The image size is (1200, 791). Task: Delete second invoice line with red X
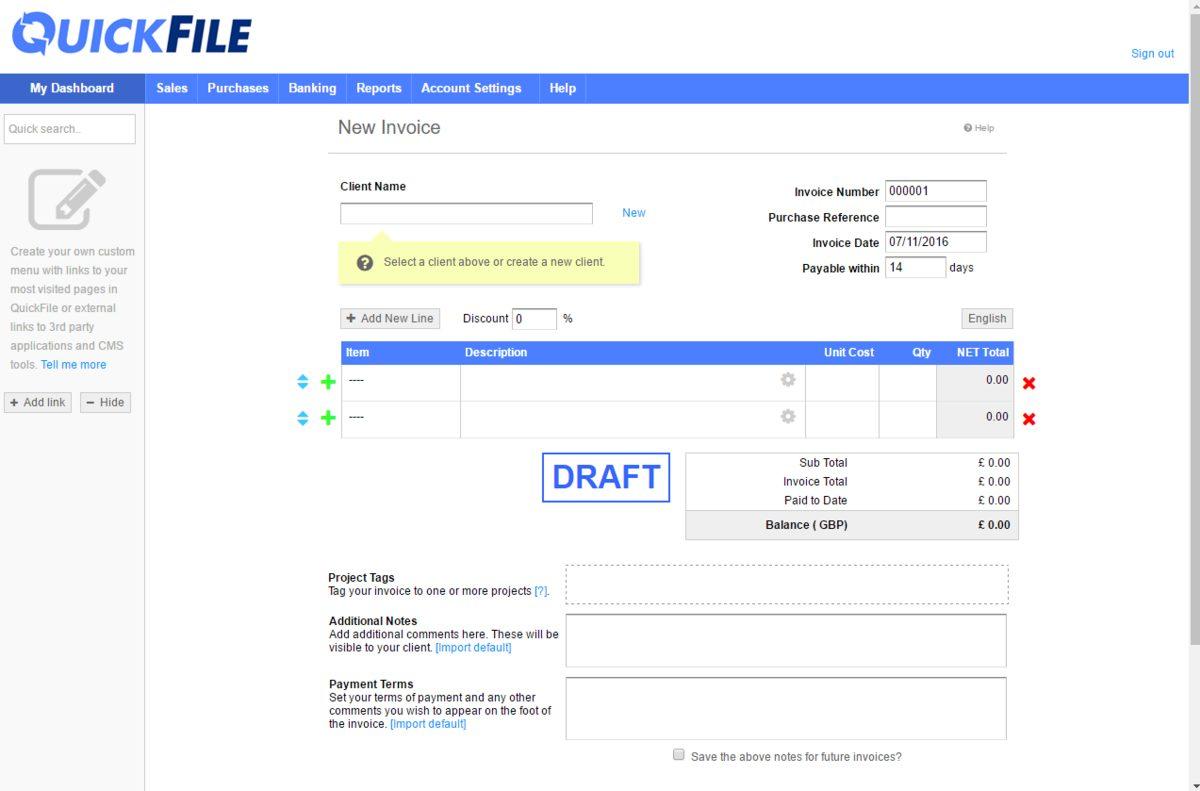[1029, 419]
